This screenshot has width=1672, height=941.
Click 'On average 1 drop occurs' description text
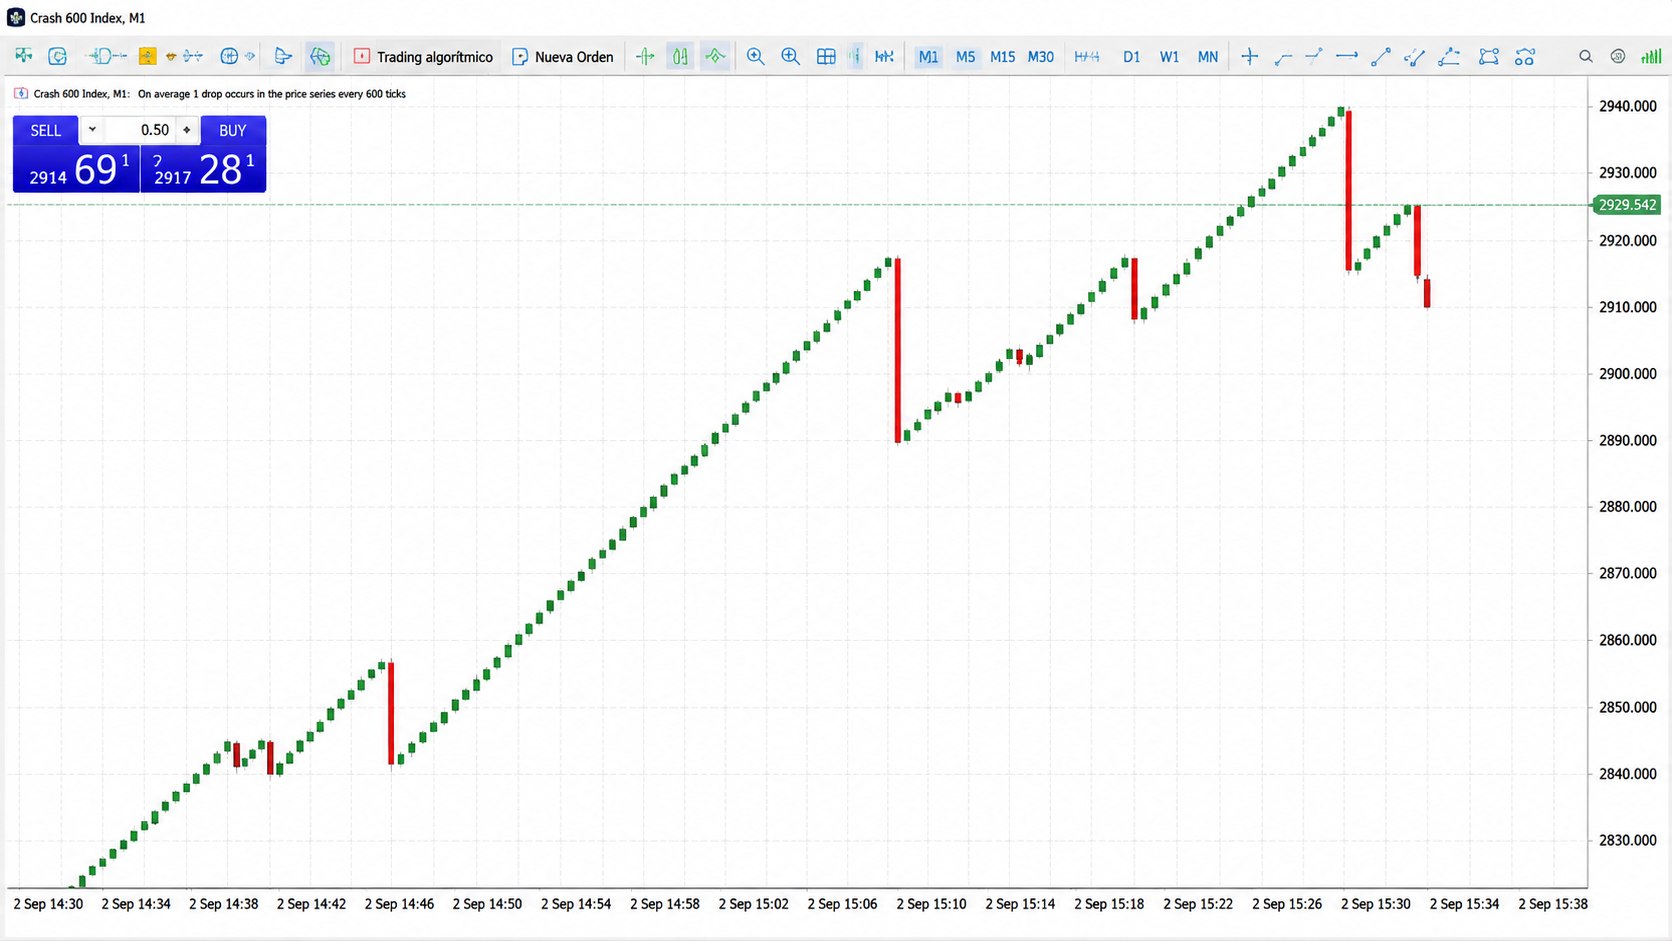coord(272,94)
